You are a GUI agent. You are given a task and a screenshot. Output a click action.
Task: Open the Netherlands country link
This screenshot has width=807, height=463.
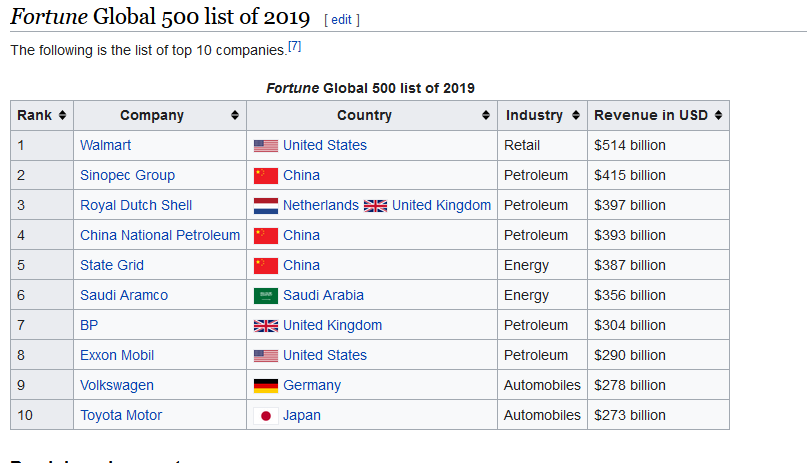point(321,205)
